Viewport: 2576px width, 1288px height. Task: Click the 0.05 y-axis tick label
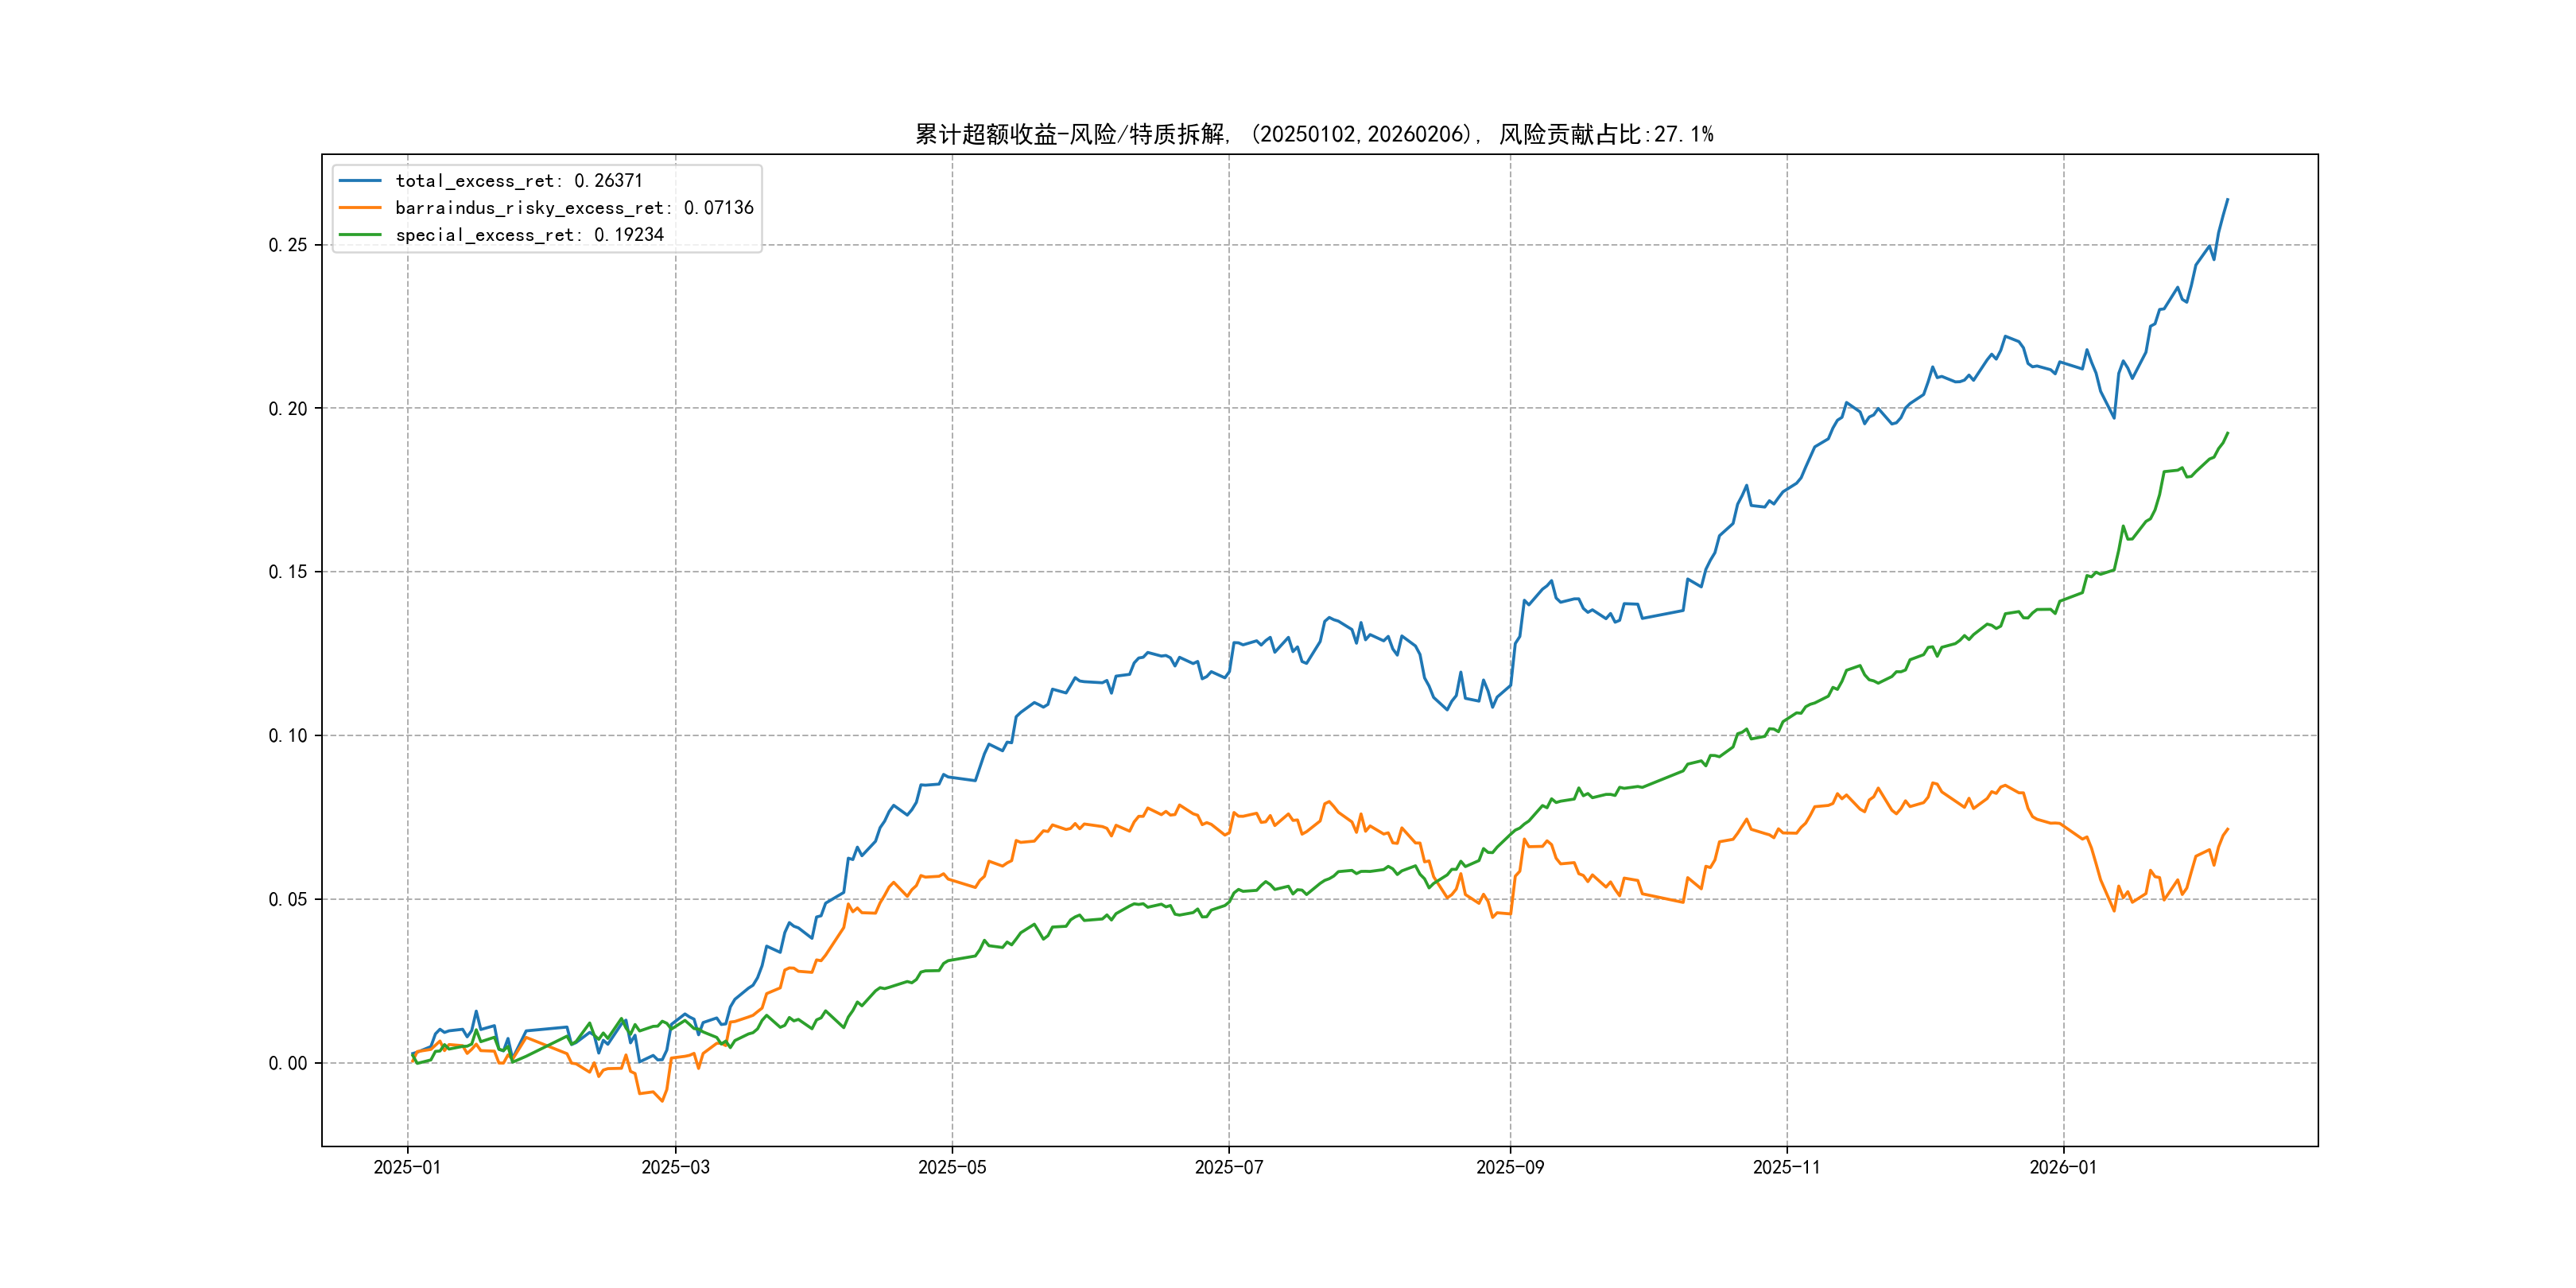[288, 899]
